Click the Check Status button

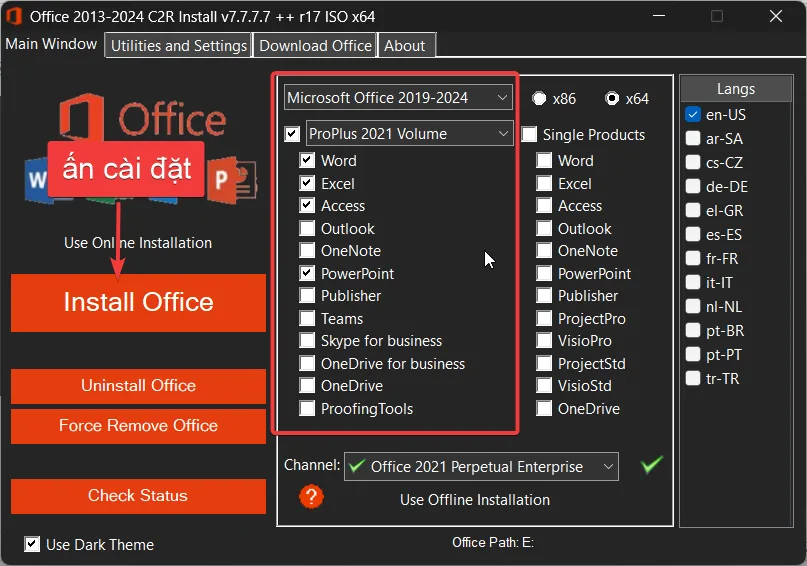pyautogui.click(x=138, y=496)
